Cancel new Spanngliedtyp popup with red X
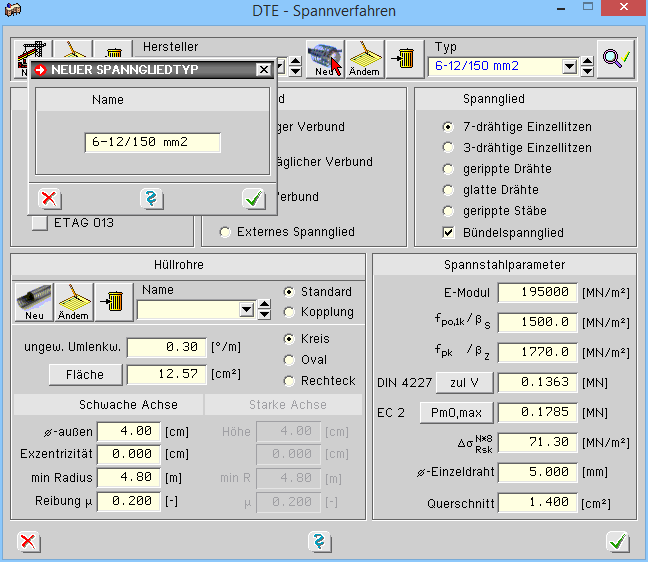 tap(47, 198)
